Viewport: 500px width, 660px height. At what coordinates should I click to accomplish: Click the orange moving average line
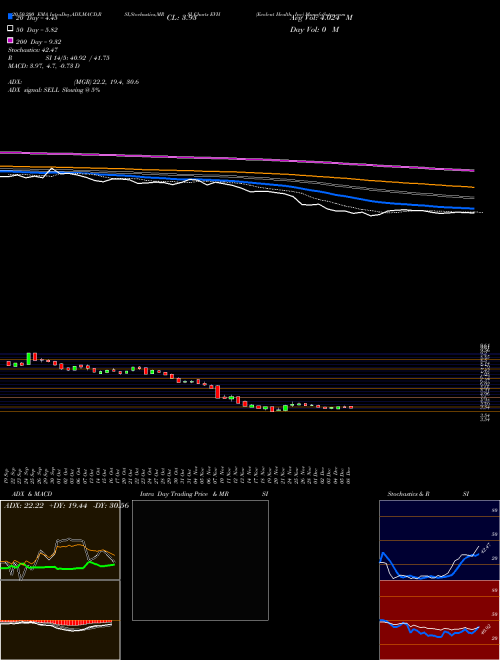tap(237, 172)
